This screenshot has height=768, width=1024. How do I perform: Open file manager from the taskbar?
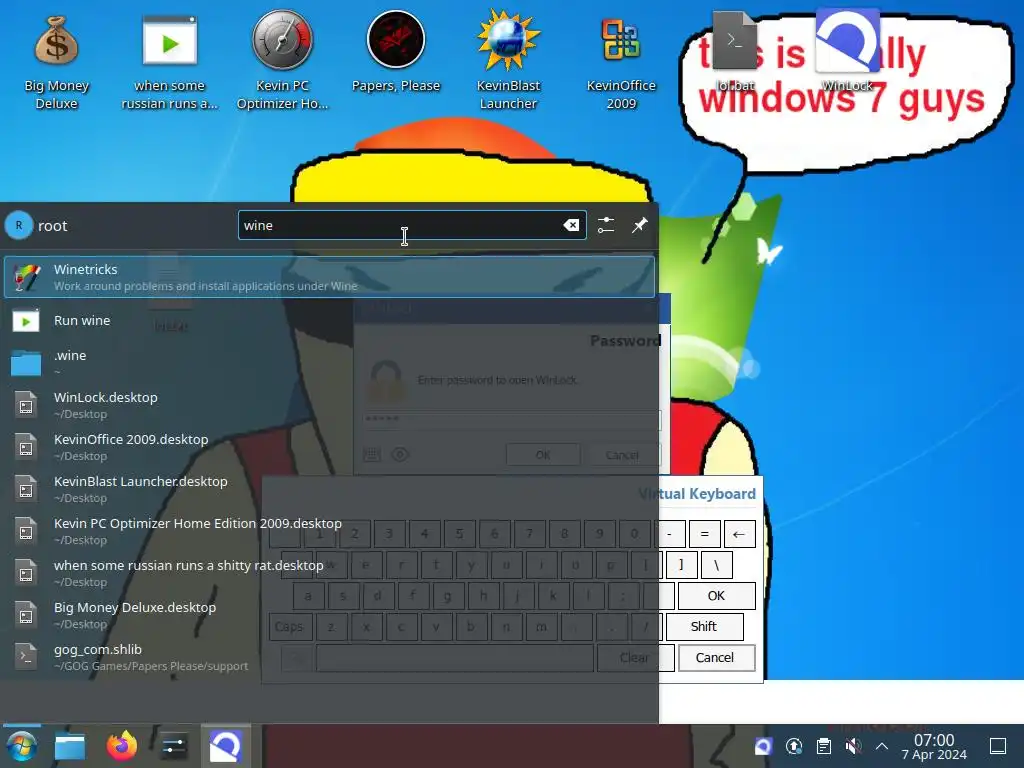pos(70,746)
